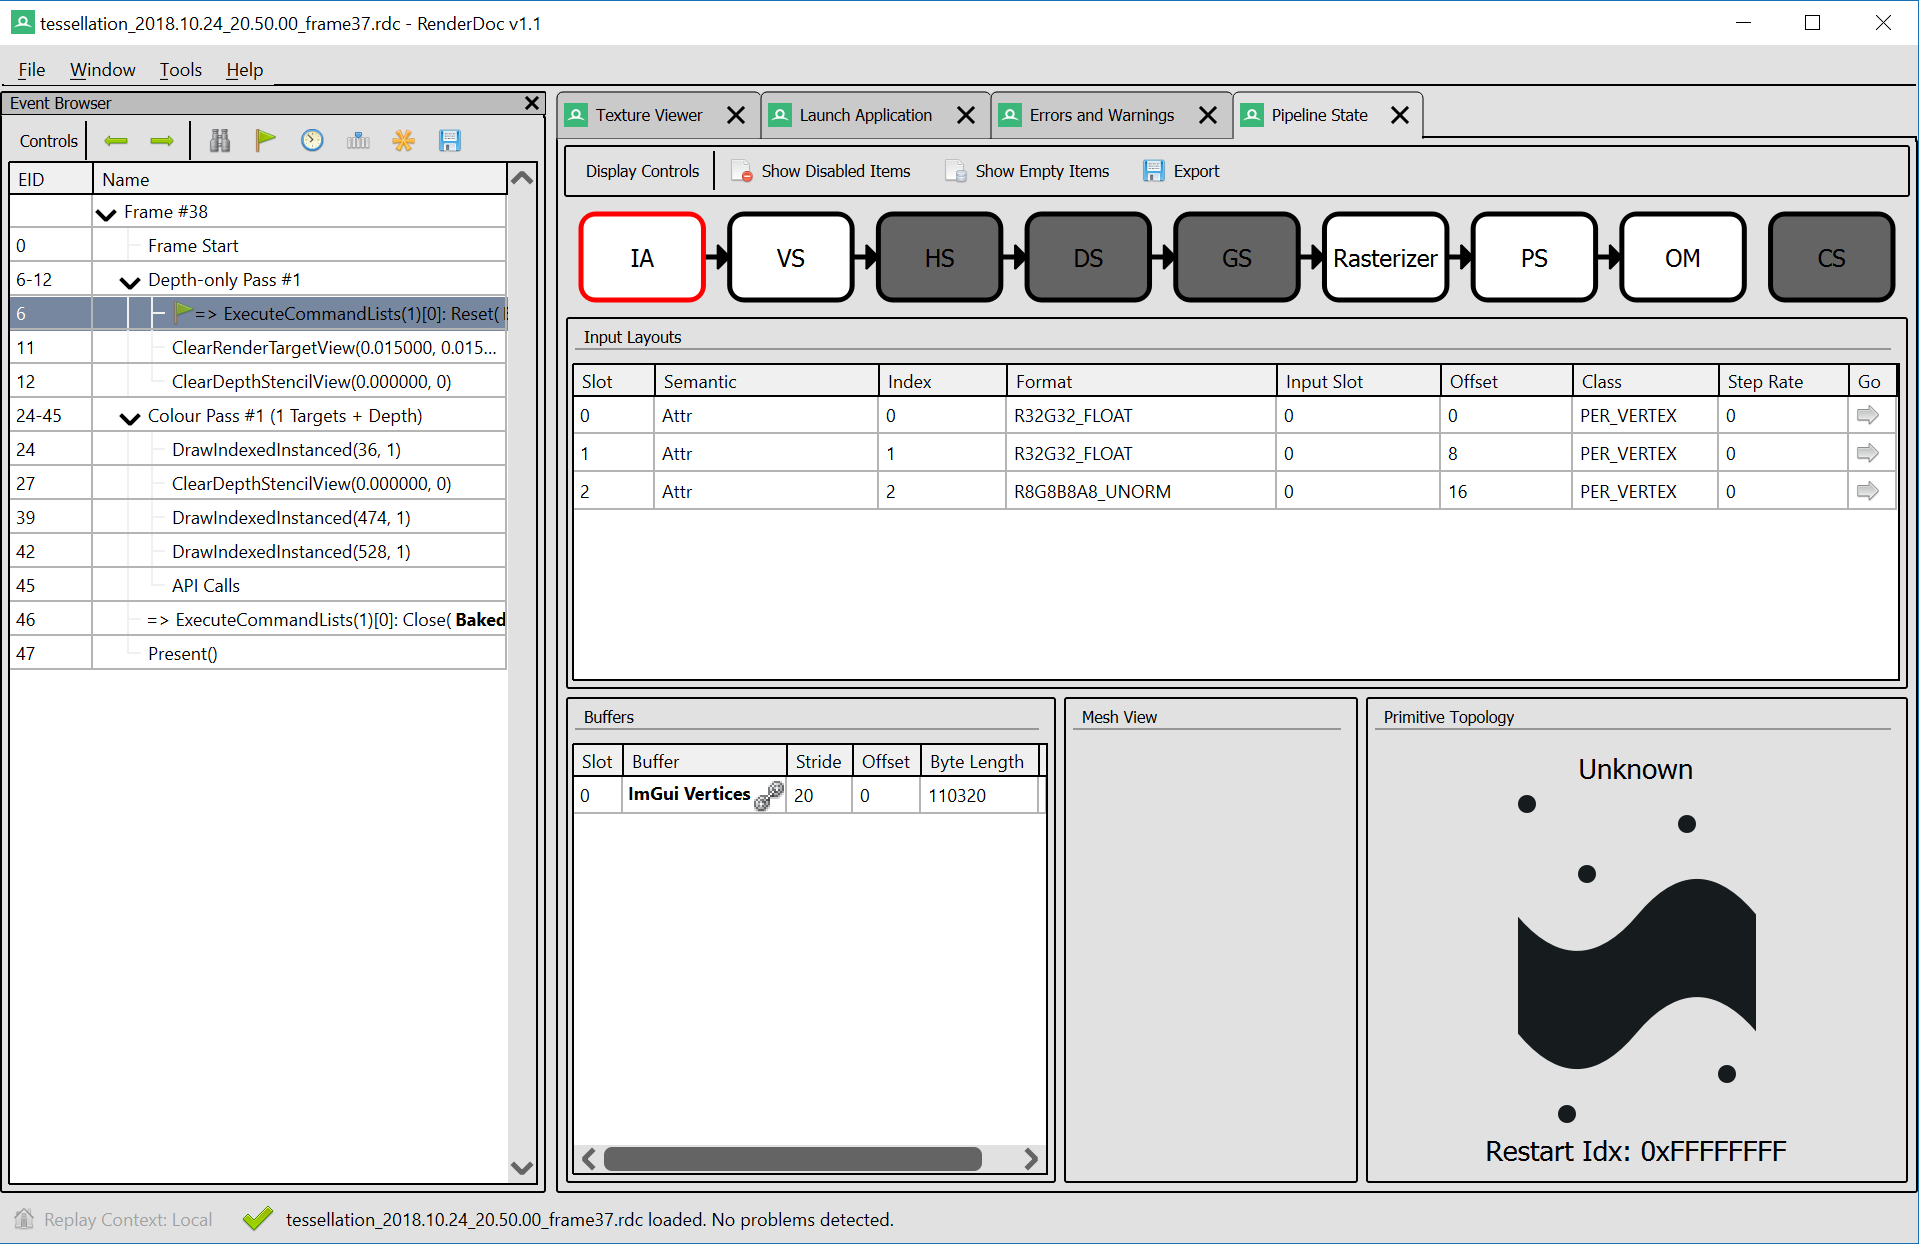Open the Tools menu
The image size is (1920, 1244).
coord(180,69)
